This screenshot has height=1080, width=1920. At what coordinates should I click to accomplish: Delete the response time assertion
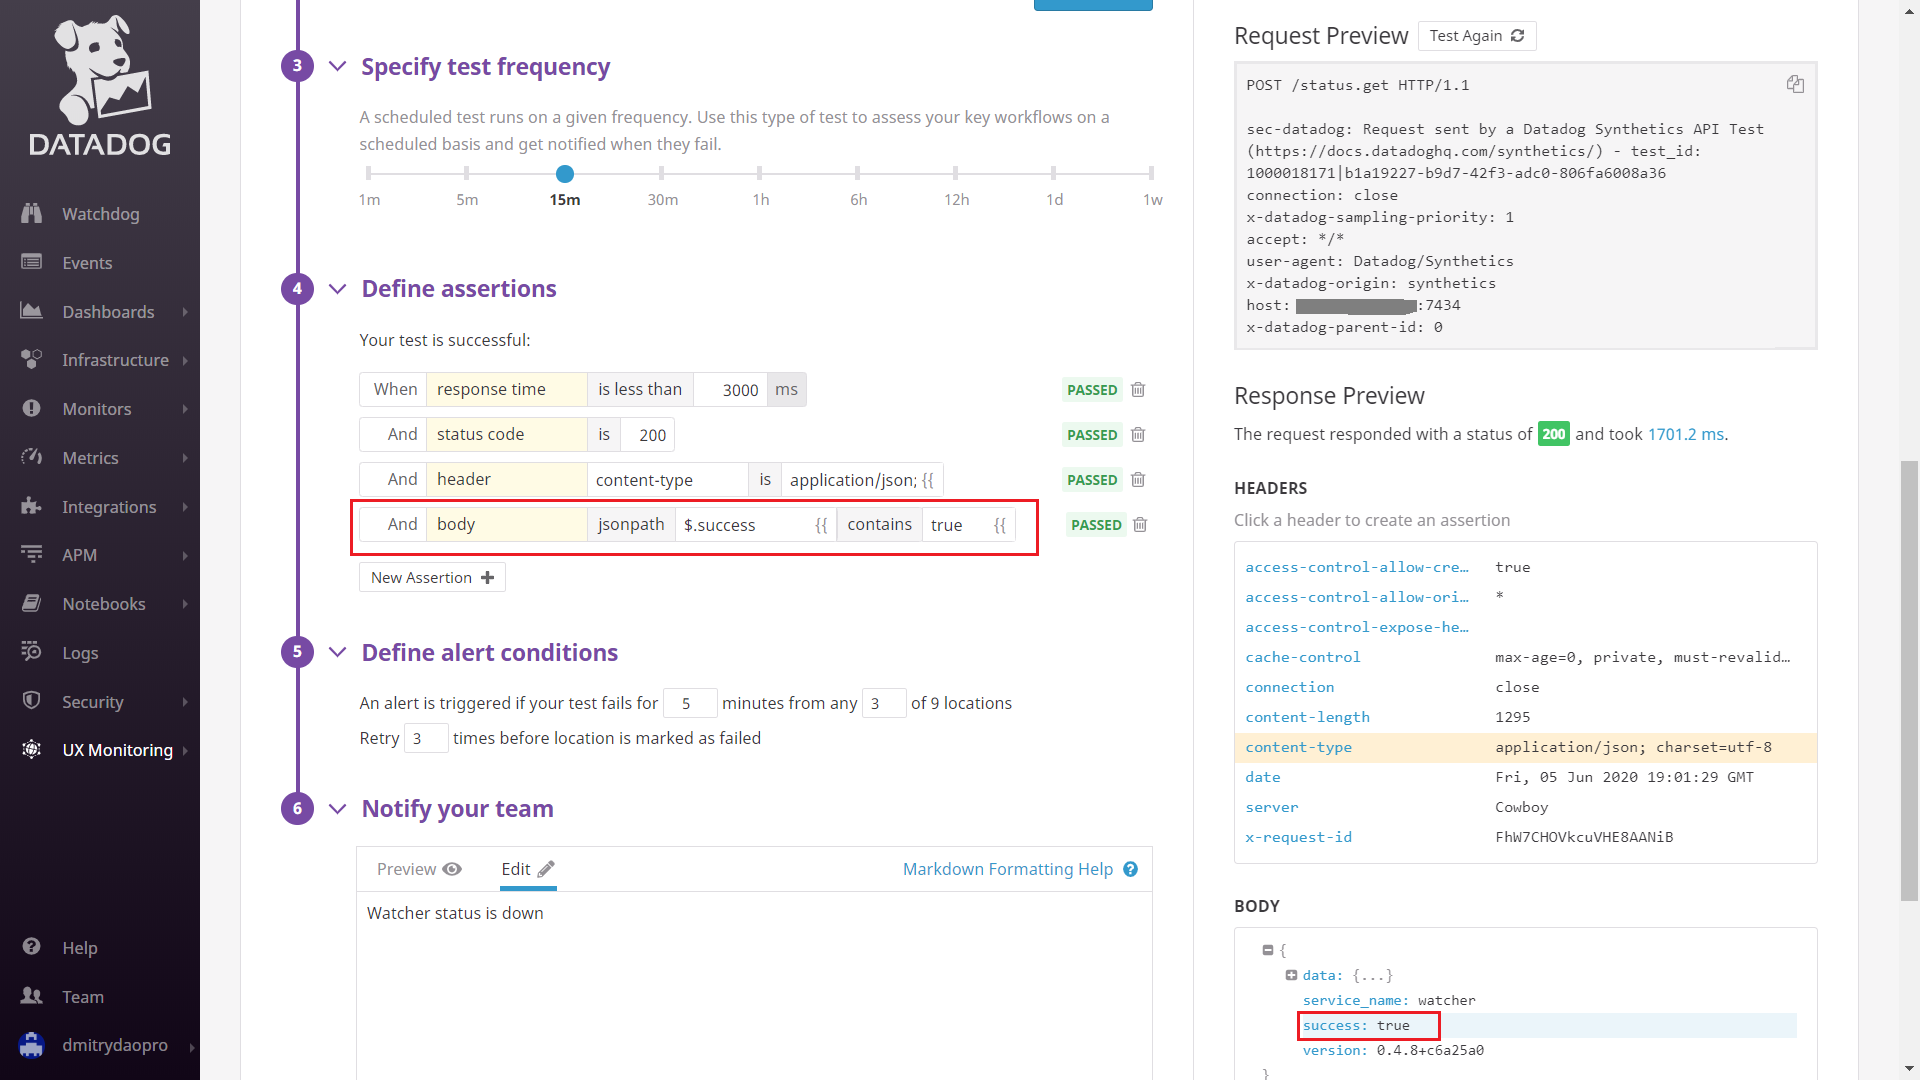(x=1138, y=390)
